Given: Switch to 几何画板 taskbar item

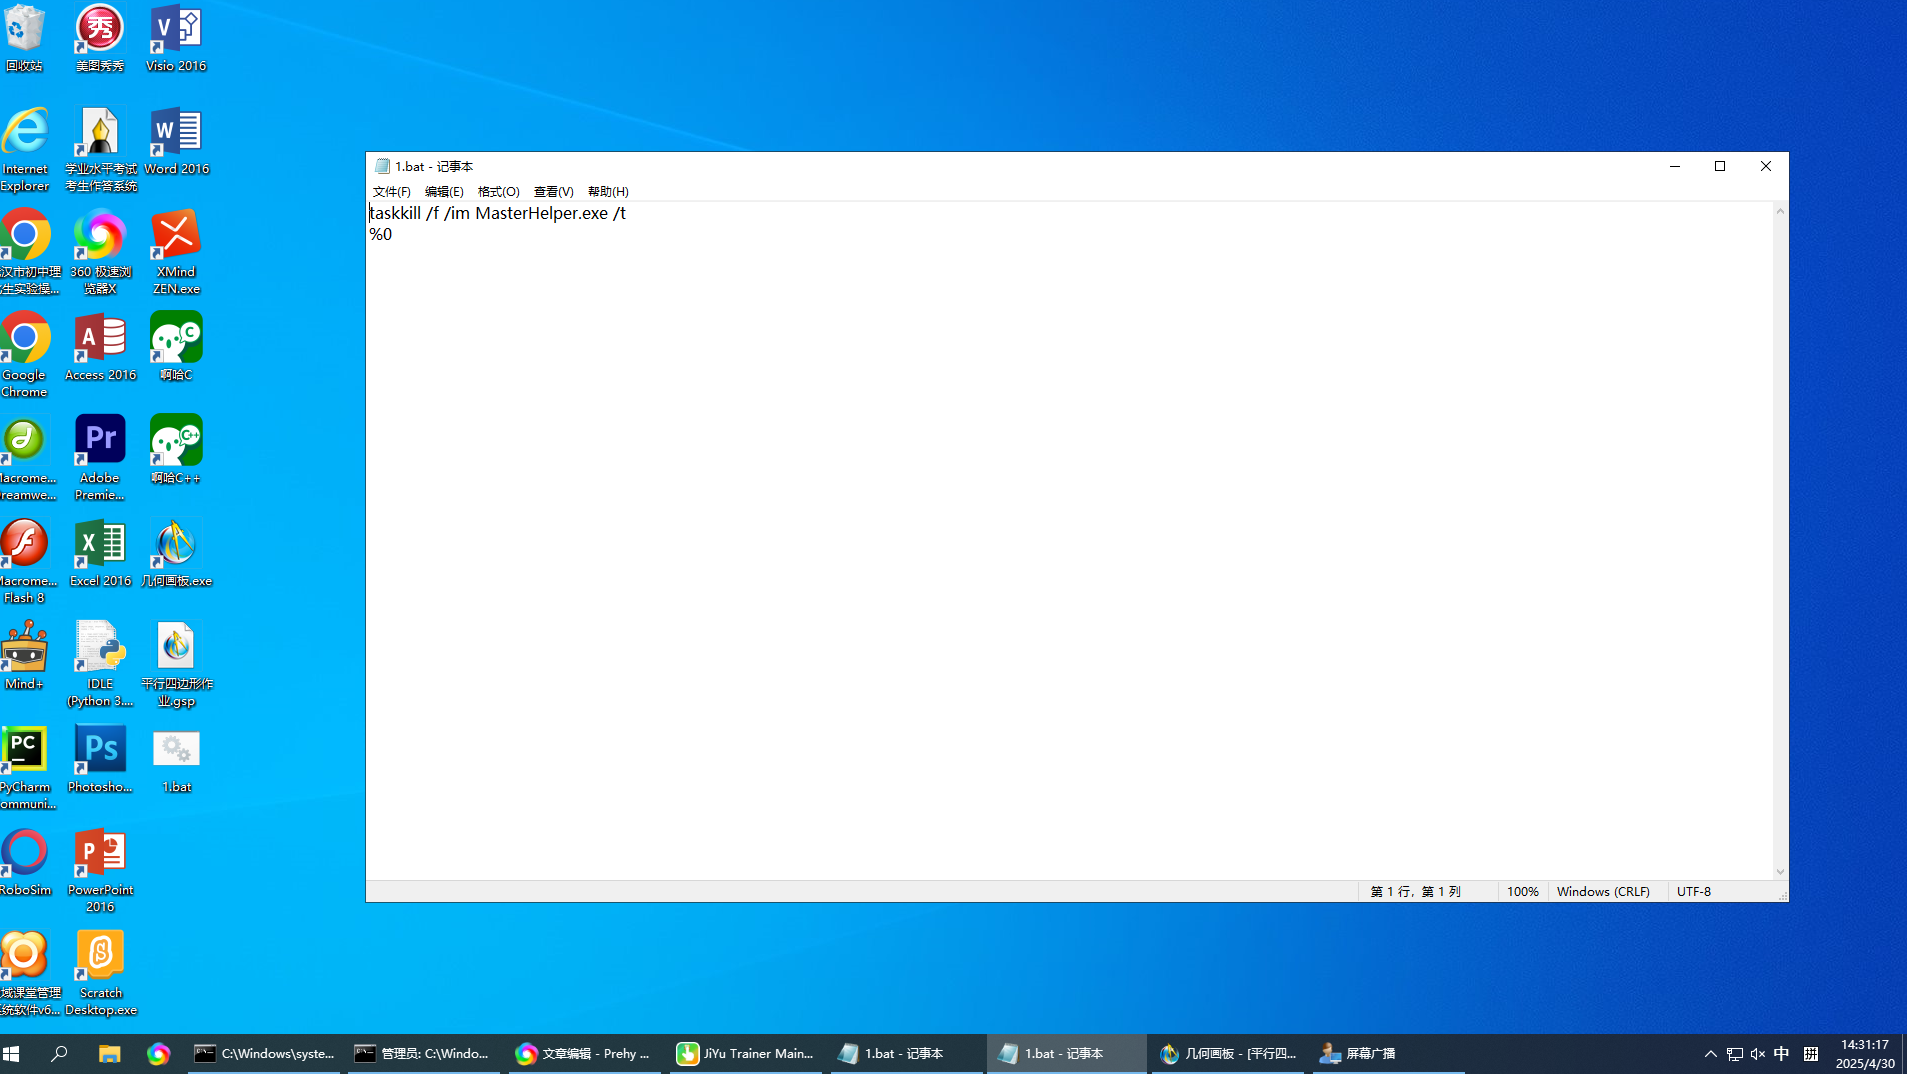Looking at the screenshot, I should (x=1227, y=1053).
